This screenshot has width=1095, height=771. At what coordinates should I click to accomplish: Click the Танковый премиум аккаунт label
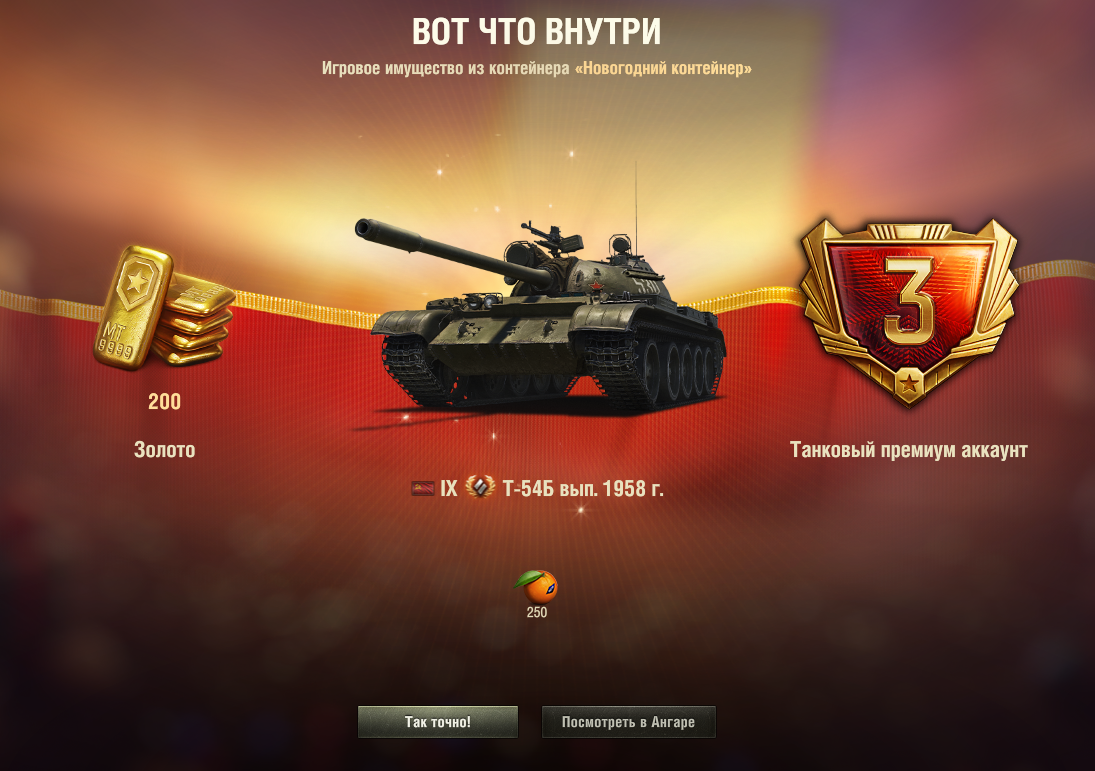pos(909,449)
